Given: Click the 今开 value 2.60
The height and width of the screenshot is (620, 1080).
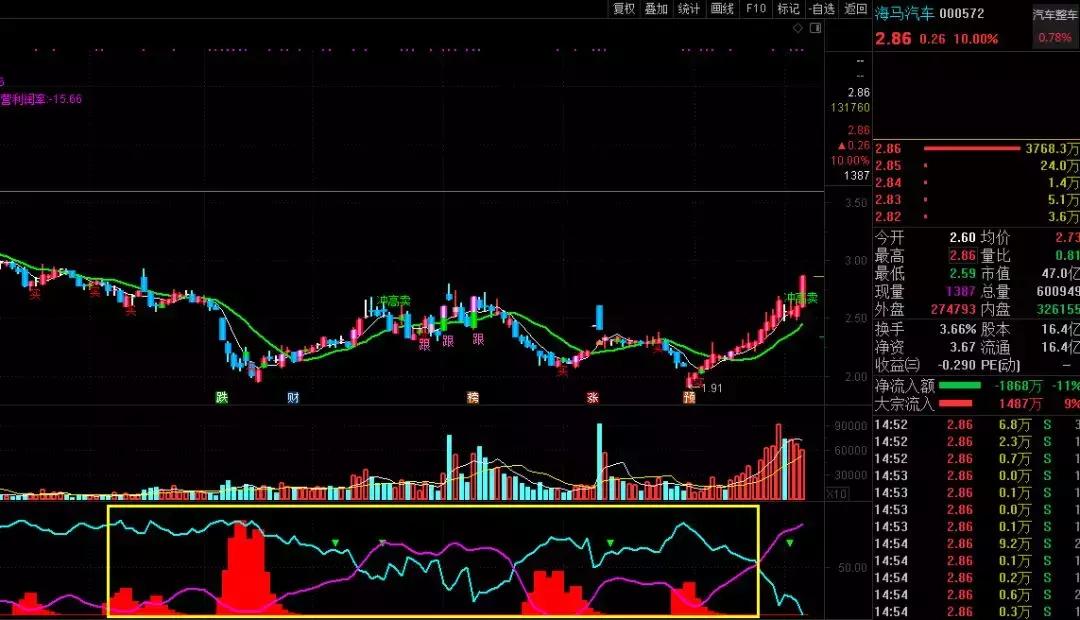Looking at the screenshot, I should pyautogui.click(x=962, y=238).
